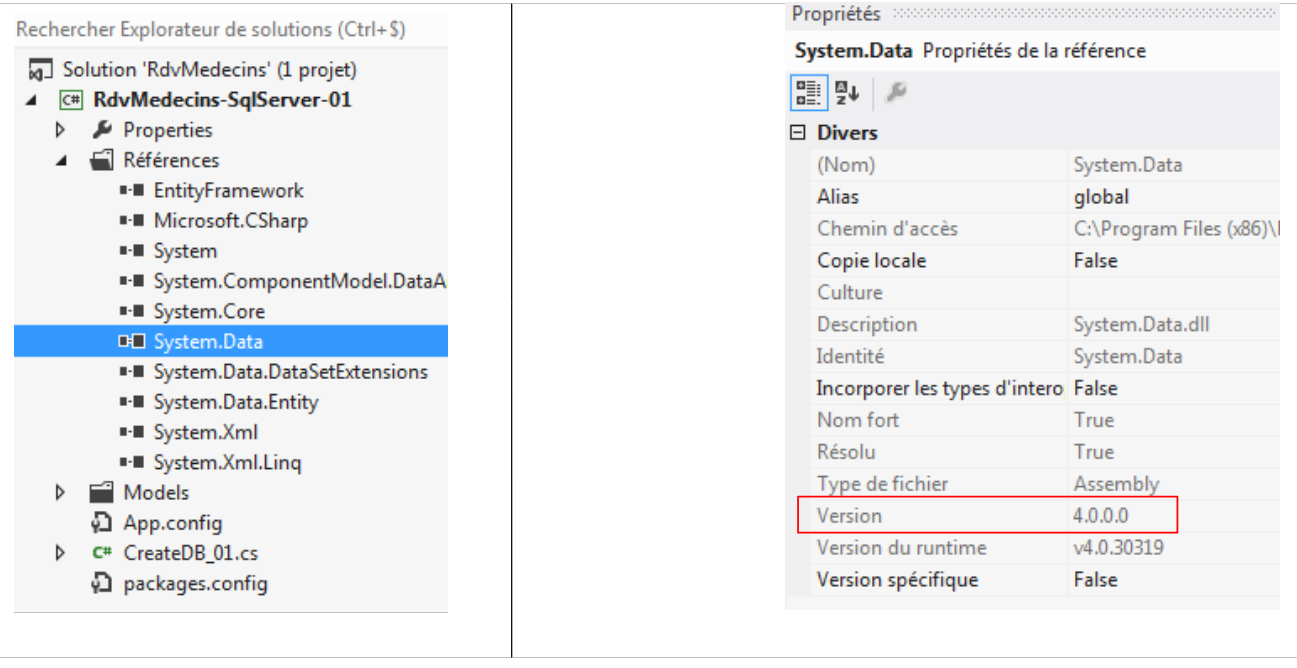Click the App.config file icon
This screenshot has width=1297, height=668.
(101, 523)
